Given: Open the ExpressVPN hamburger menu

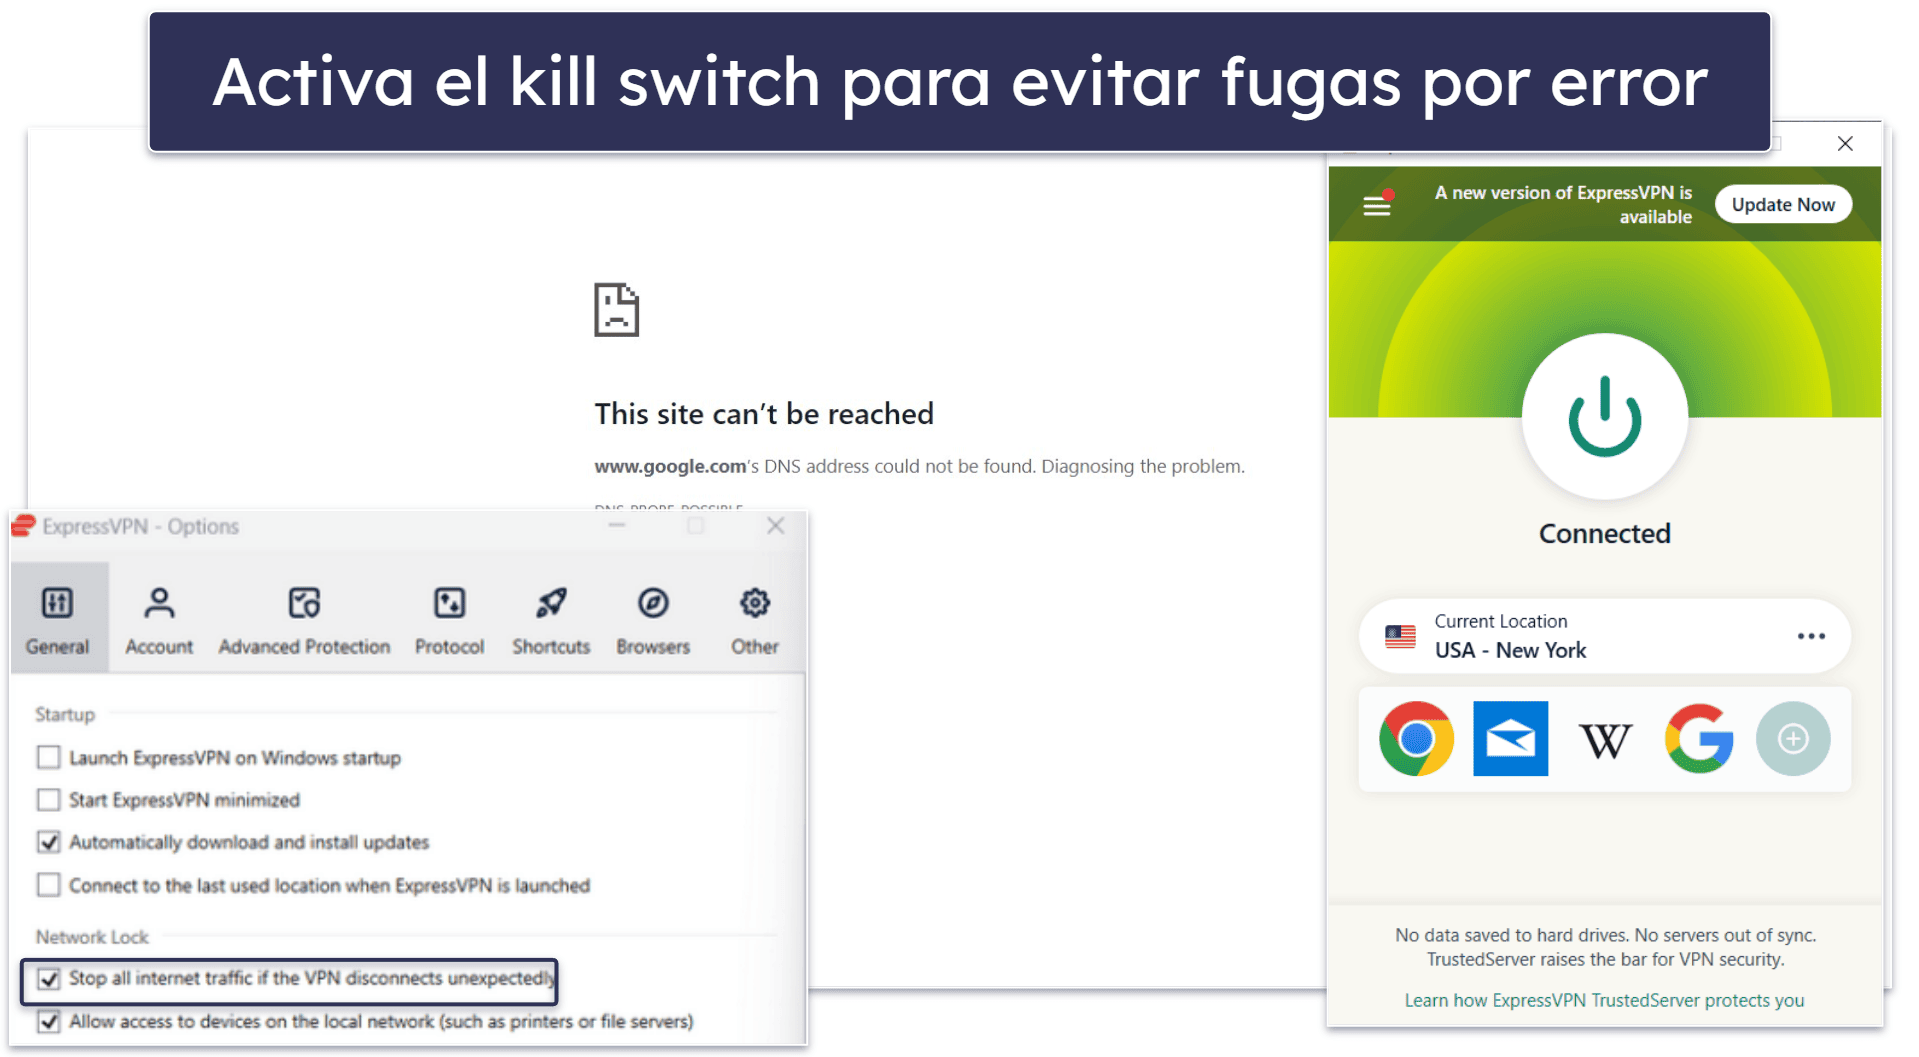Looking at the screenshot, I should click(x=1377, y=205).
